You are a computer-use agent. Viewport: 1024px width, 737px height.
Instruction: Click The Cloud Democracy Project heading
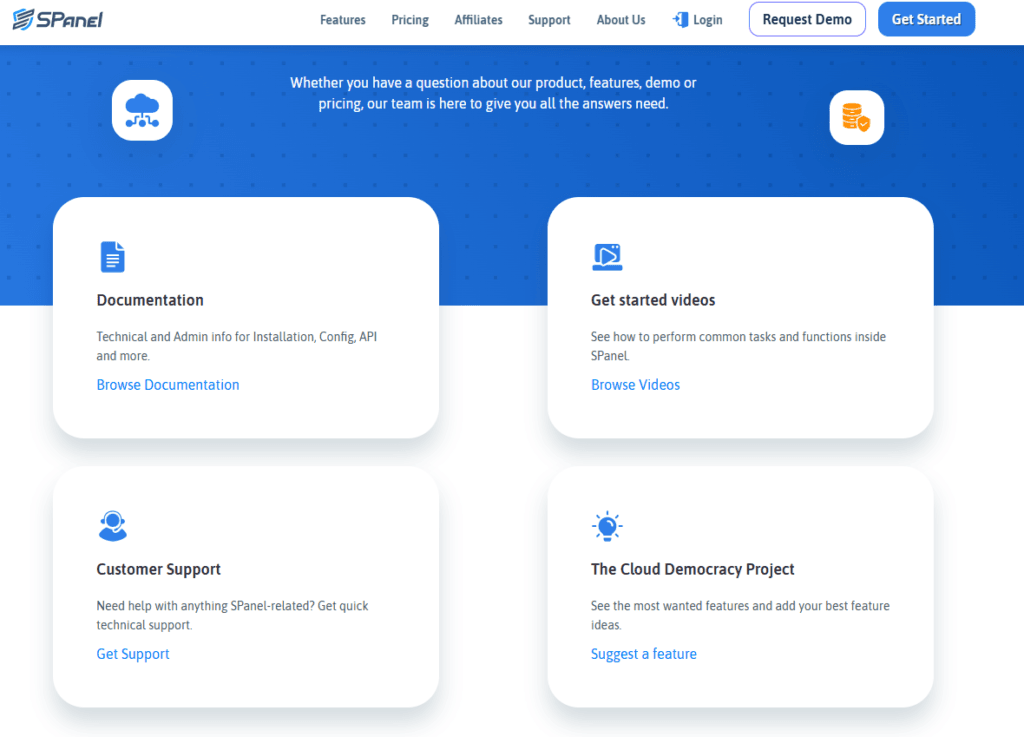(692, 569)
